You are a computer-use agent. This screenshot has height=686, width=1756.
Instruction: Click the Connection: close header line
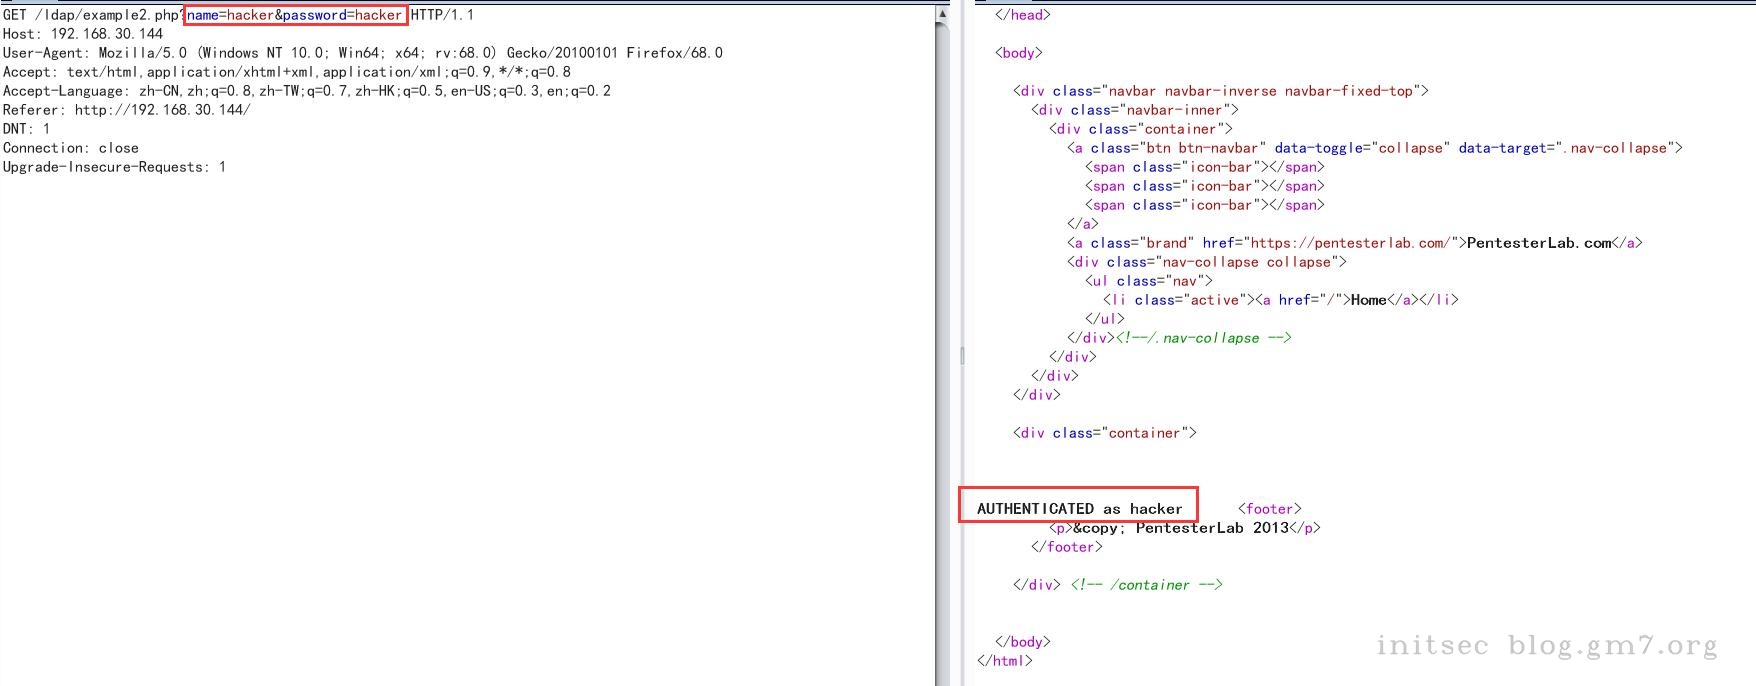tap(71, 148)
